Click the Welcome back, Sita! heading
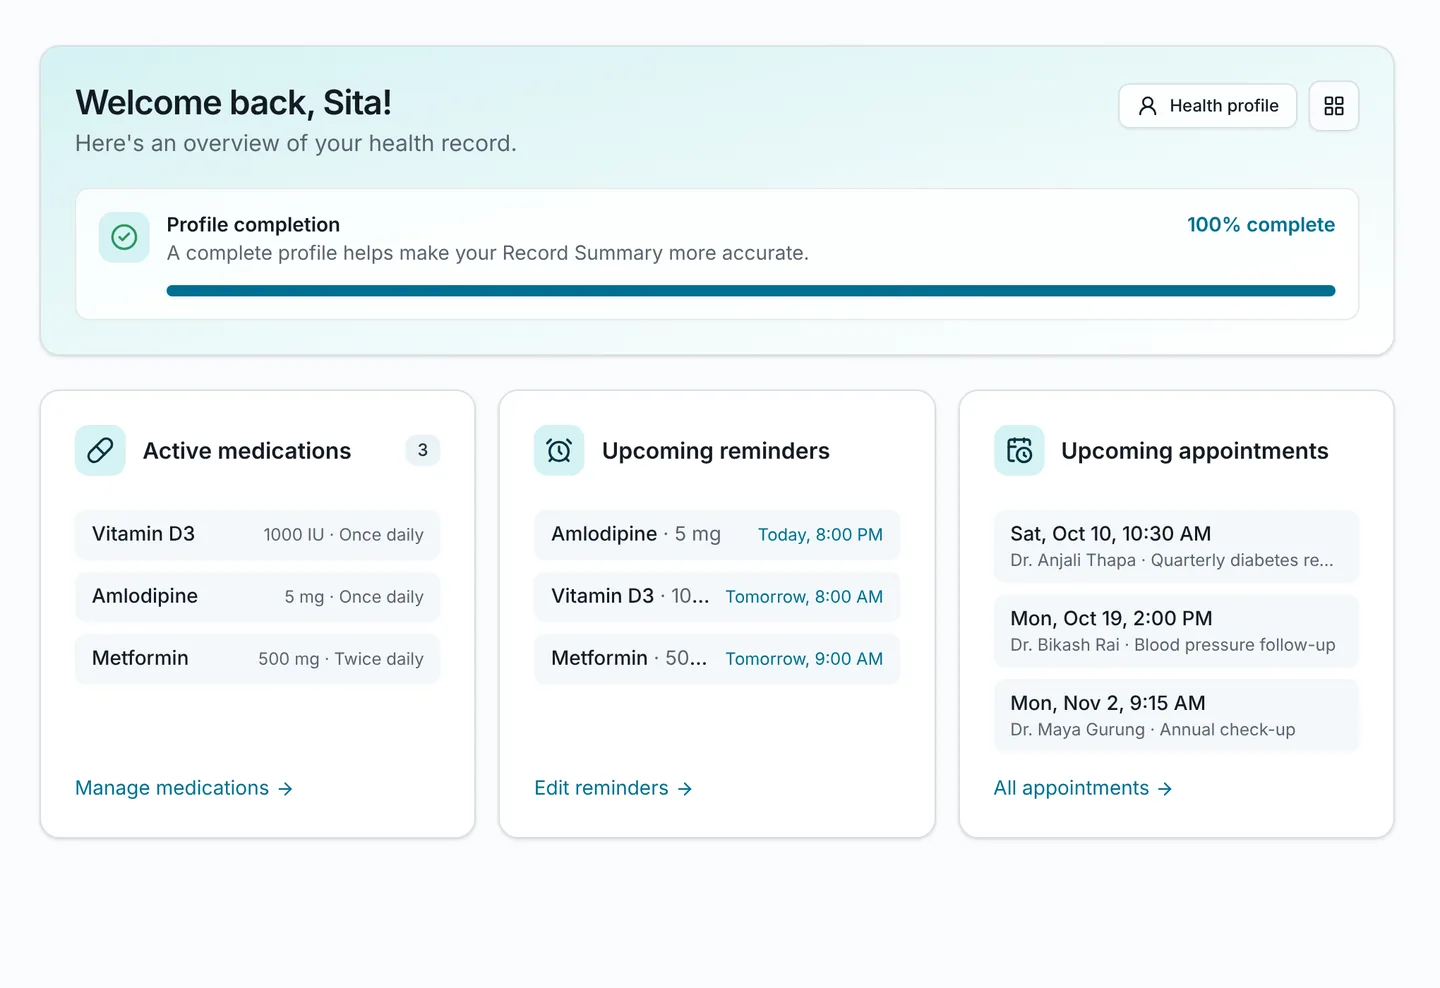Screen dimensions: 1440x988 (233, 102)
